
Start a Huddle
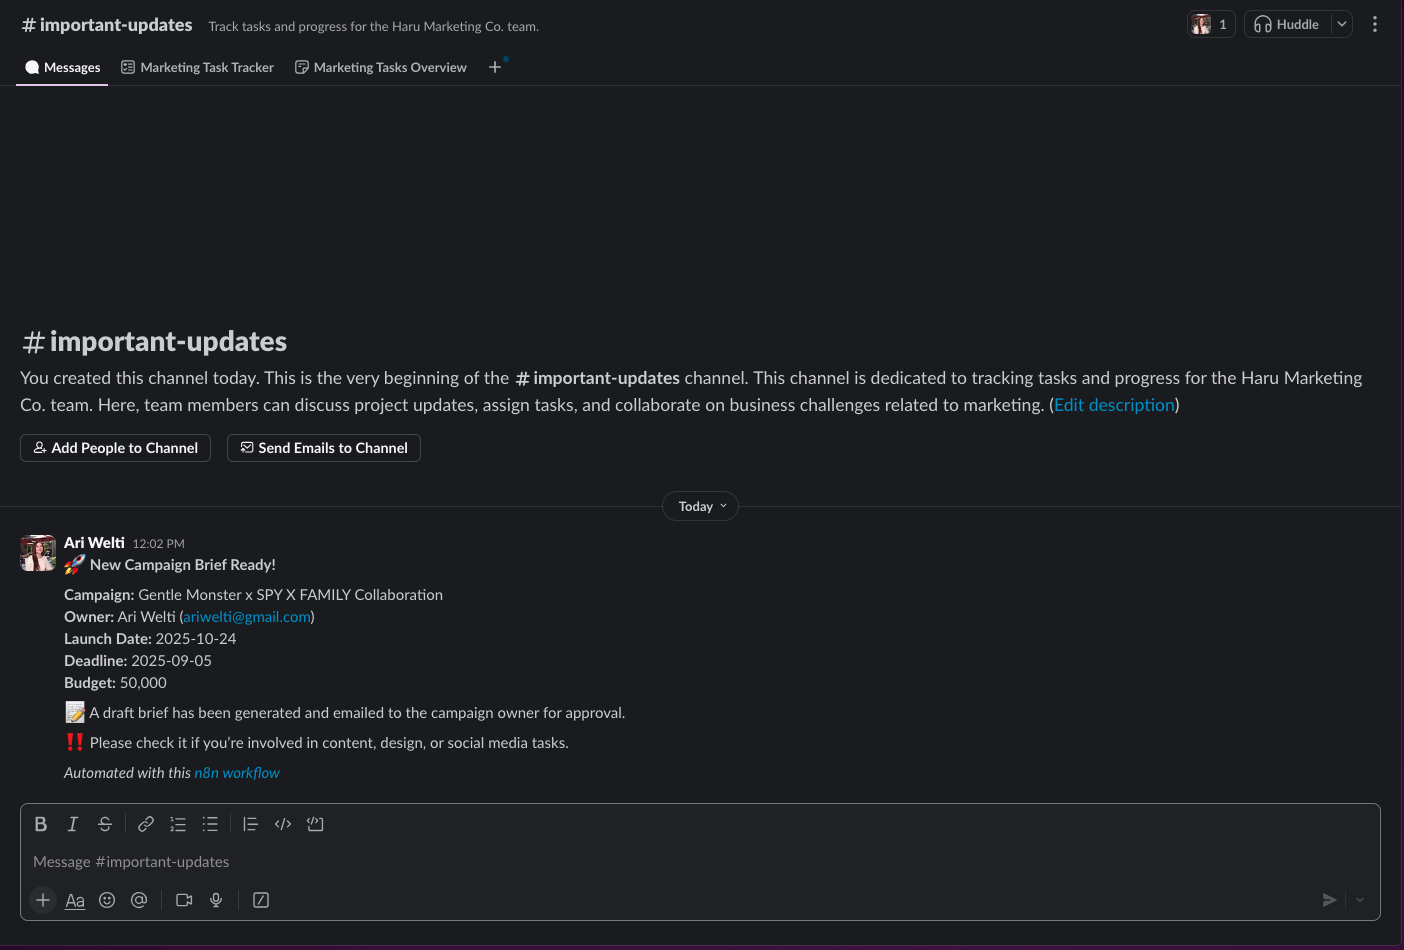click(1287, 24)
